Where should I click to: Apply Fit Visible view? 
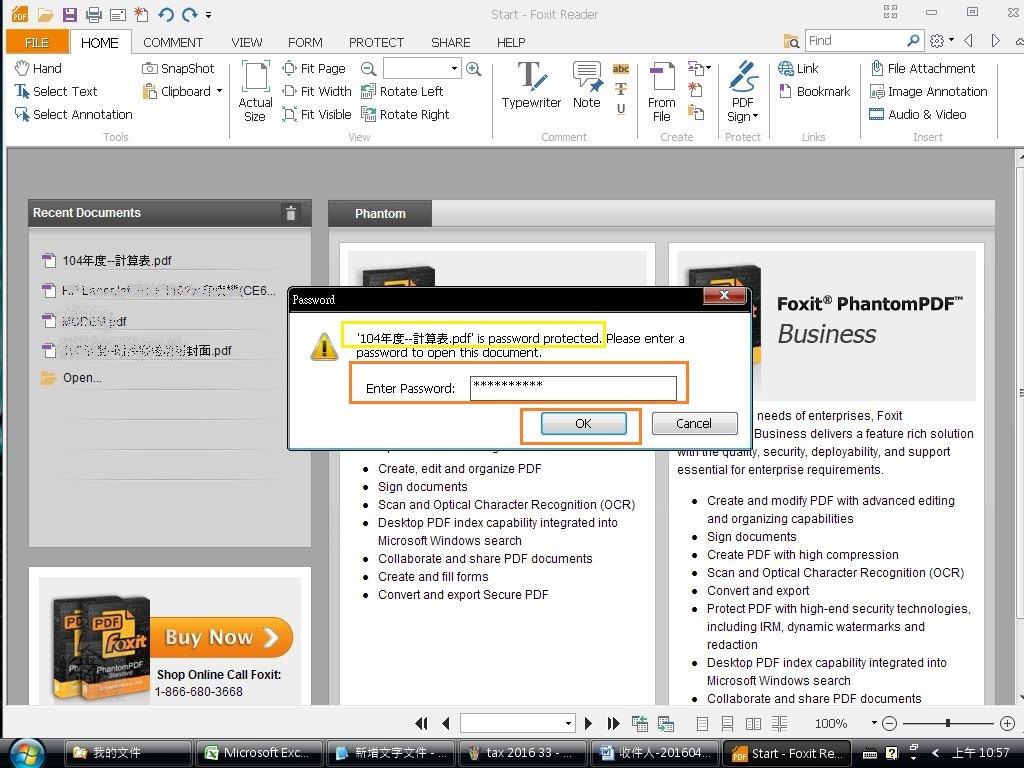click(x=317, y=114)
